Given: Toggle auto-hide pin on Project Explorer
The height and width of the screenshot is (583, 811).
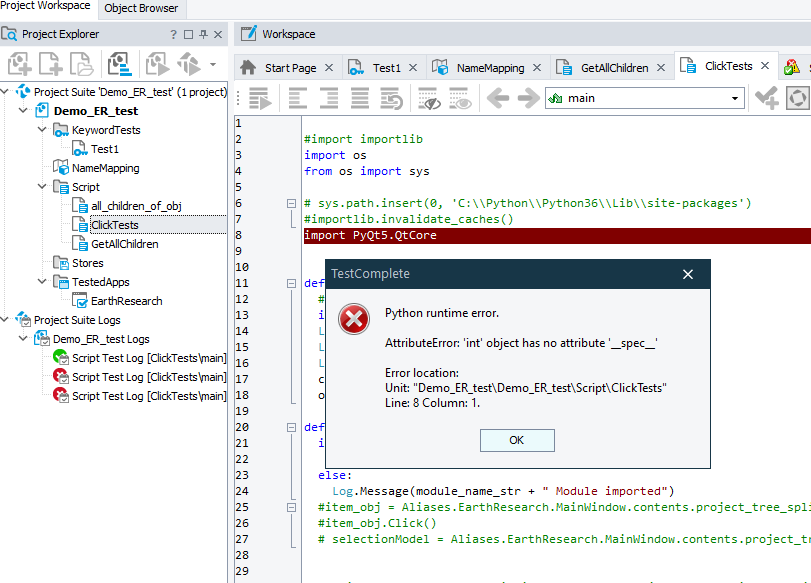Looking at the screenshot, I should tap(204, 34).
